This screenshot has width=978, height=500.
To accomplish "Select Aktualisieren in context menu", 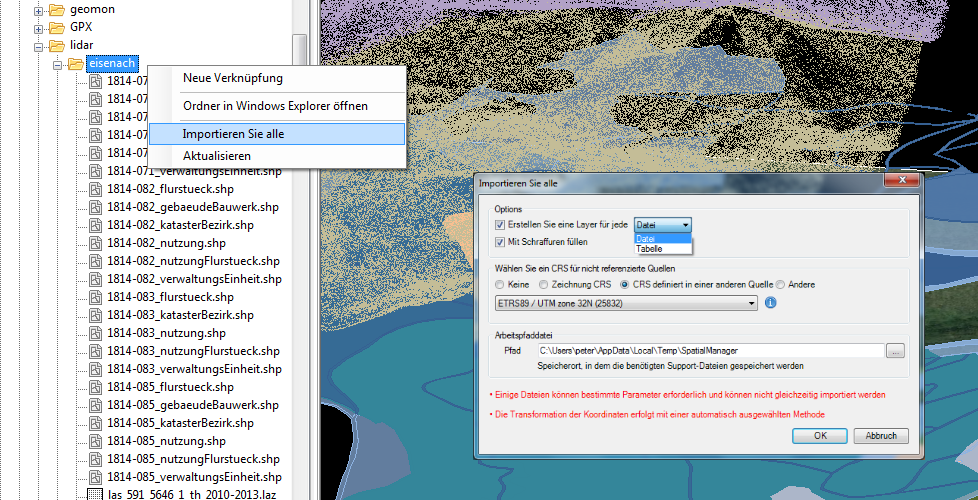I will click(x=277, y=156).
